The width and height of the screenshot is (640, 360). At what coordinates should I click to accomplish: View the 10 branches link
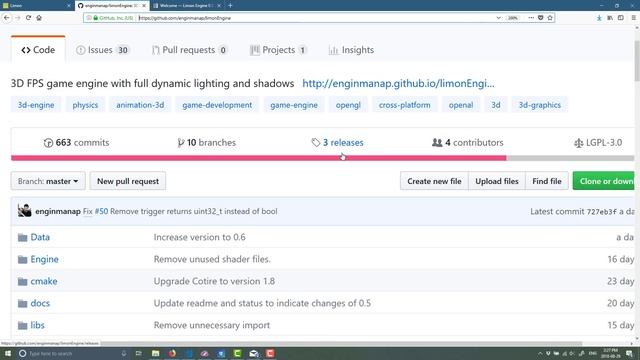(x=207, y=143)
